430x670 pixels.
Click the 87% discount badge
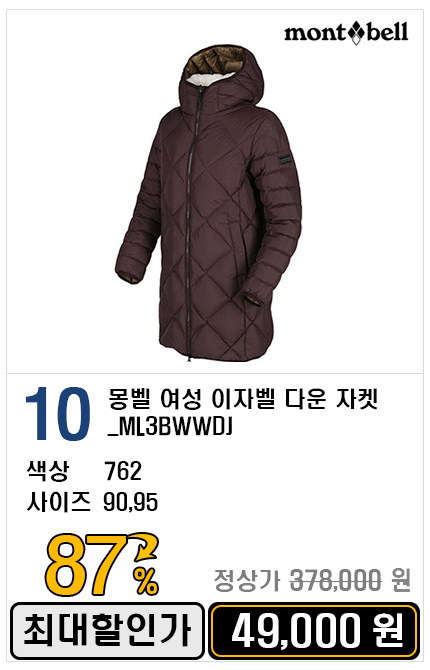point(102,565)
